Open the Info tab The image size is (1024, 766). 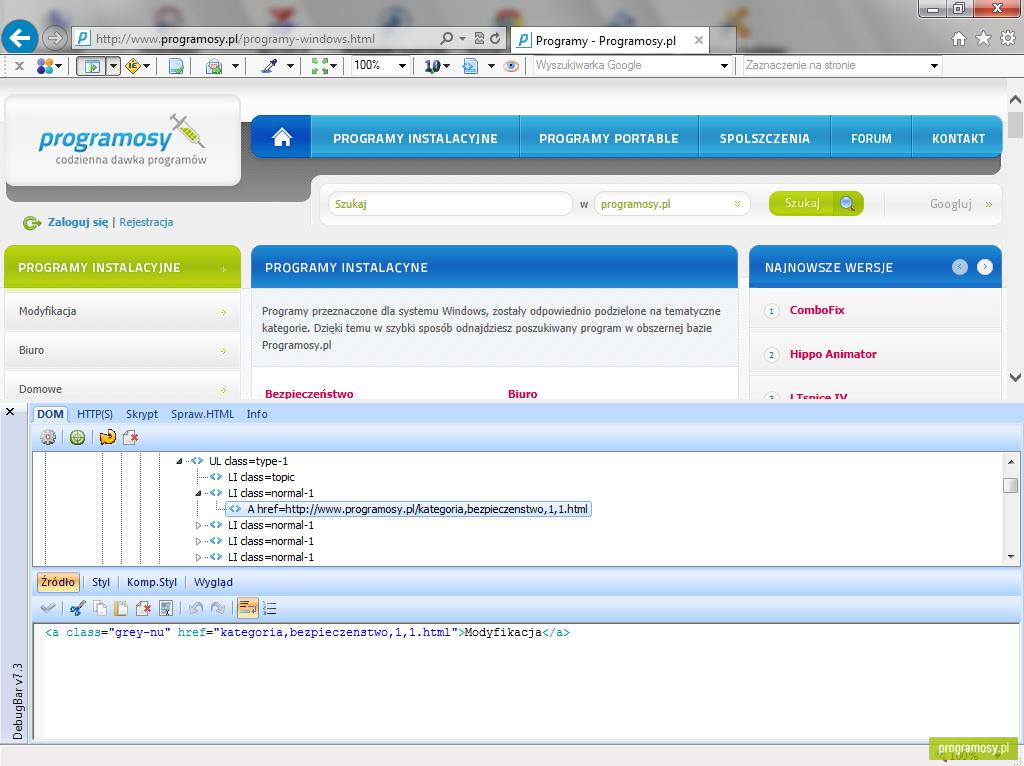(257, 414)
